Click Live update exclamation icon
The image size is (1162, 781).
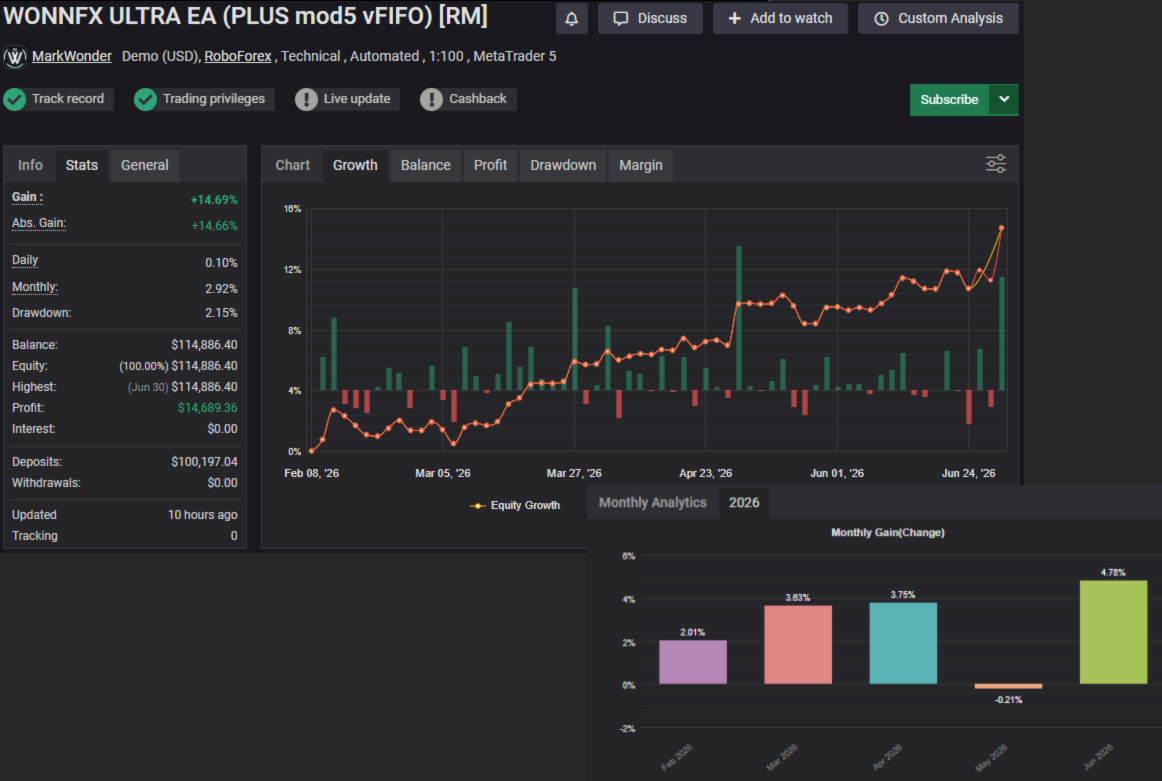[306, 99]
